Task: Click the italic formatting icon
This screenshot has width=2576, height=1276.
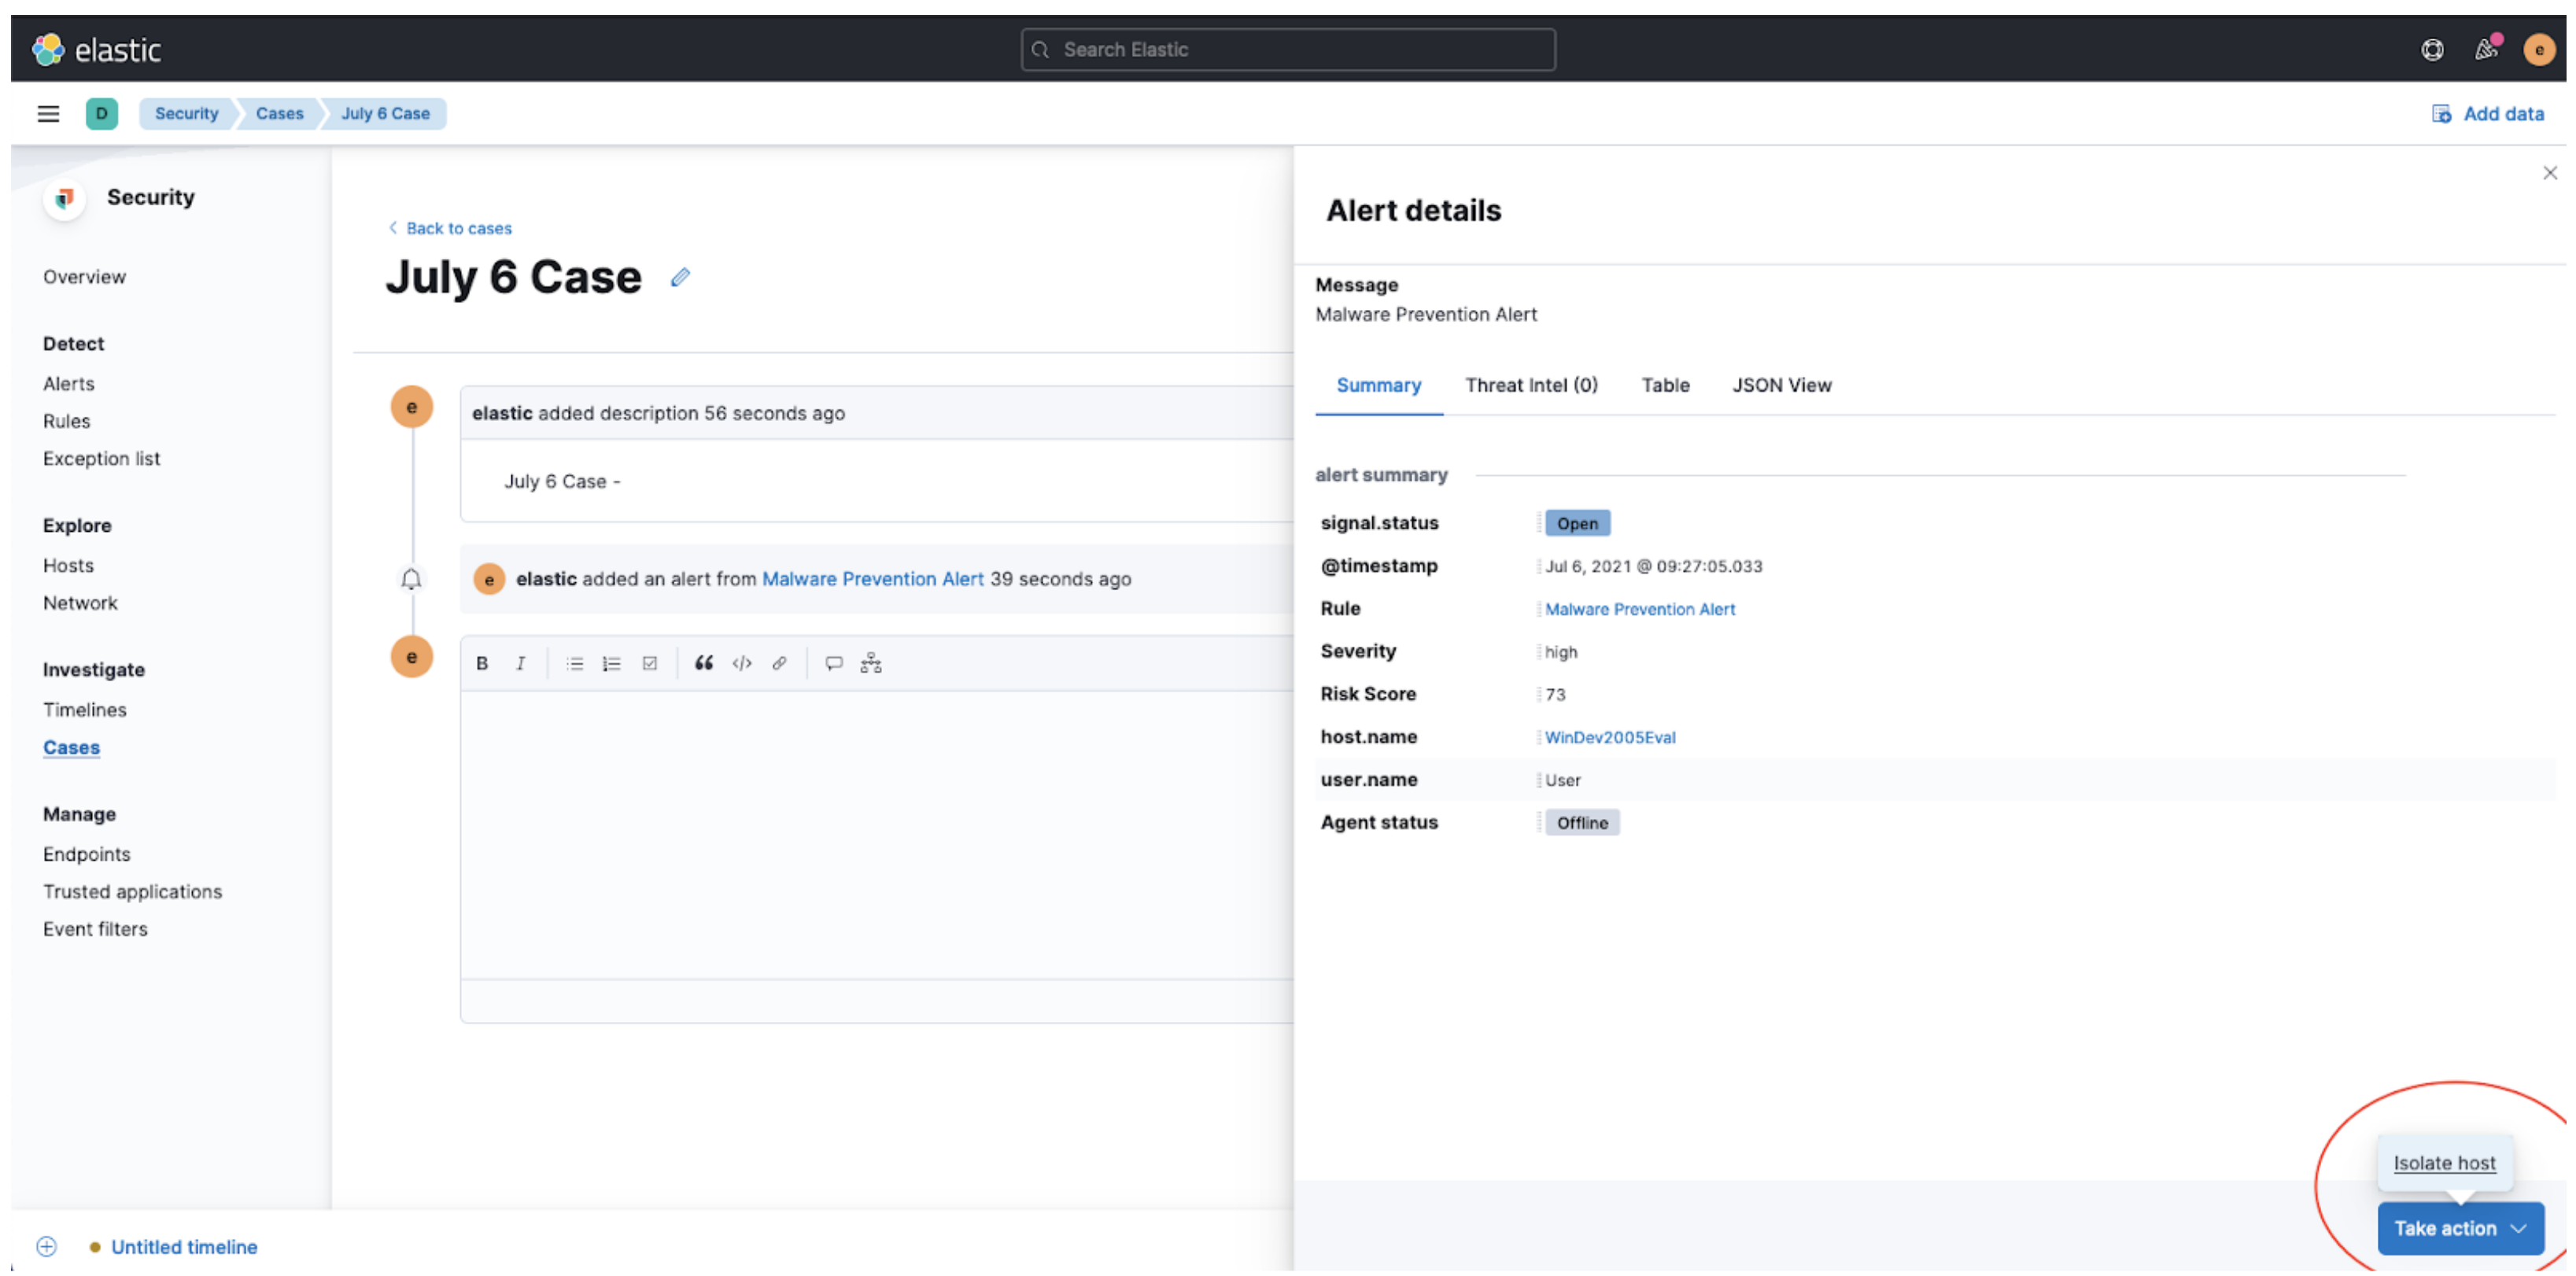Action: point(520,663)
